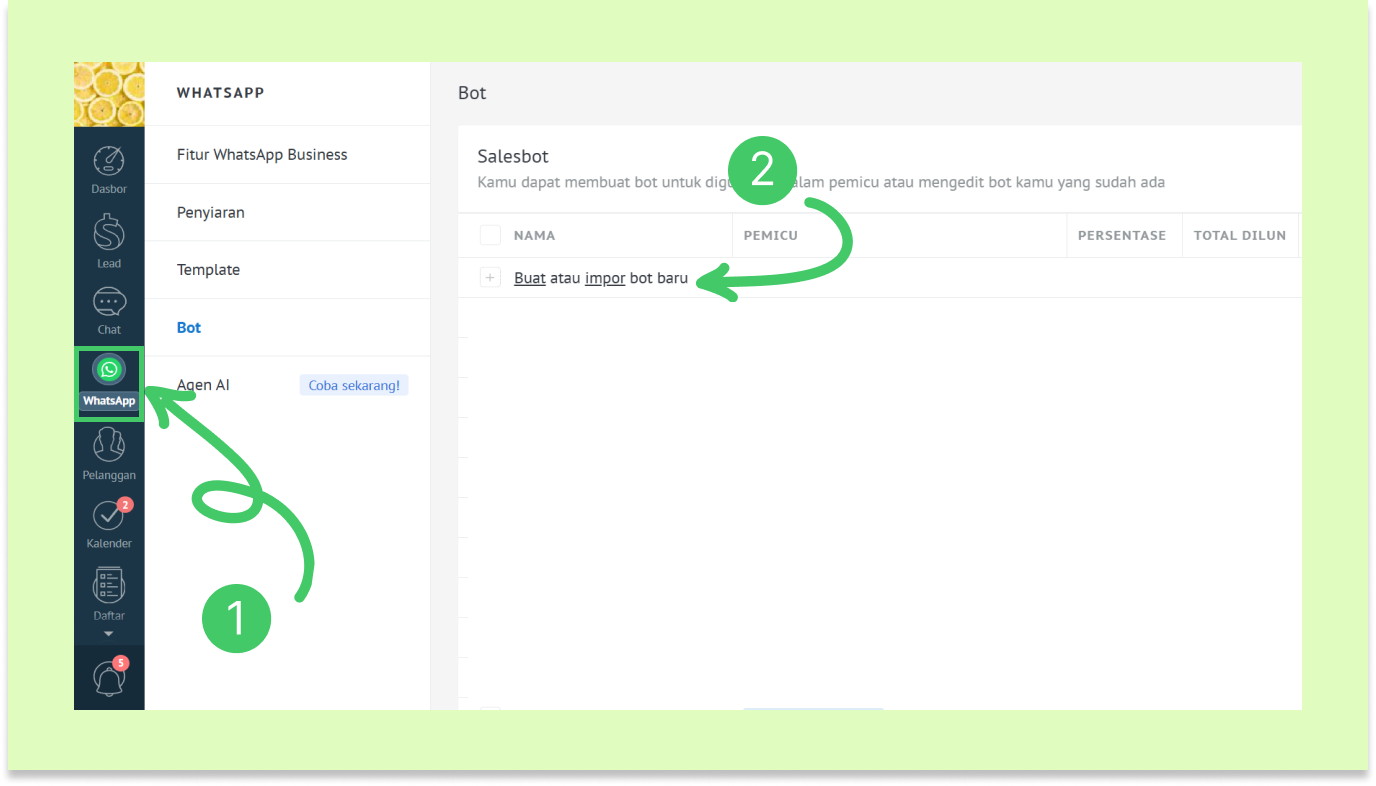Select the Bot menu item

189,328
